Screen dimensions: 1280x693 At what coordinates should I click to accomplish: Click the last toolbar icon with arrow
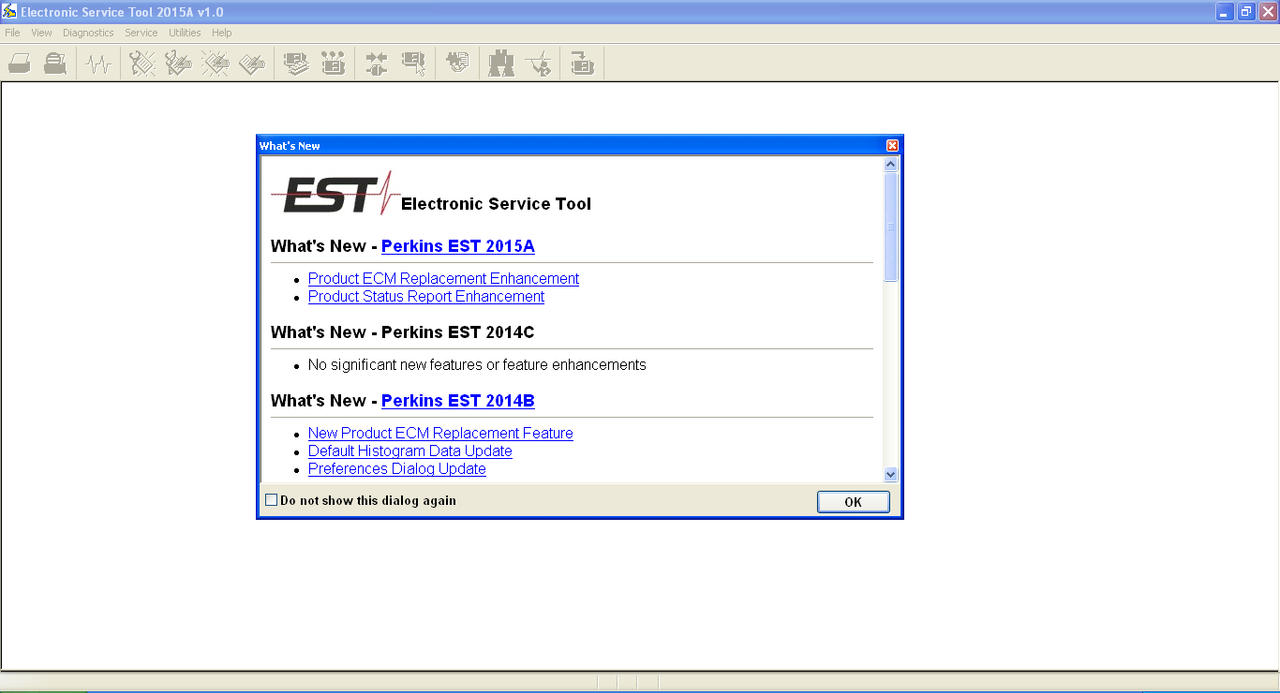tap(582, 64)
